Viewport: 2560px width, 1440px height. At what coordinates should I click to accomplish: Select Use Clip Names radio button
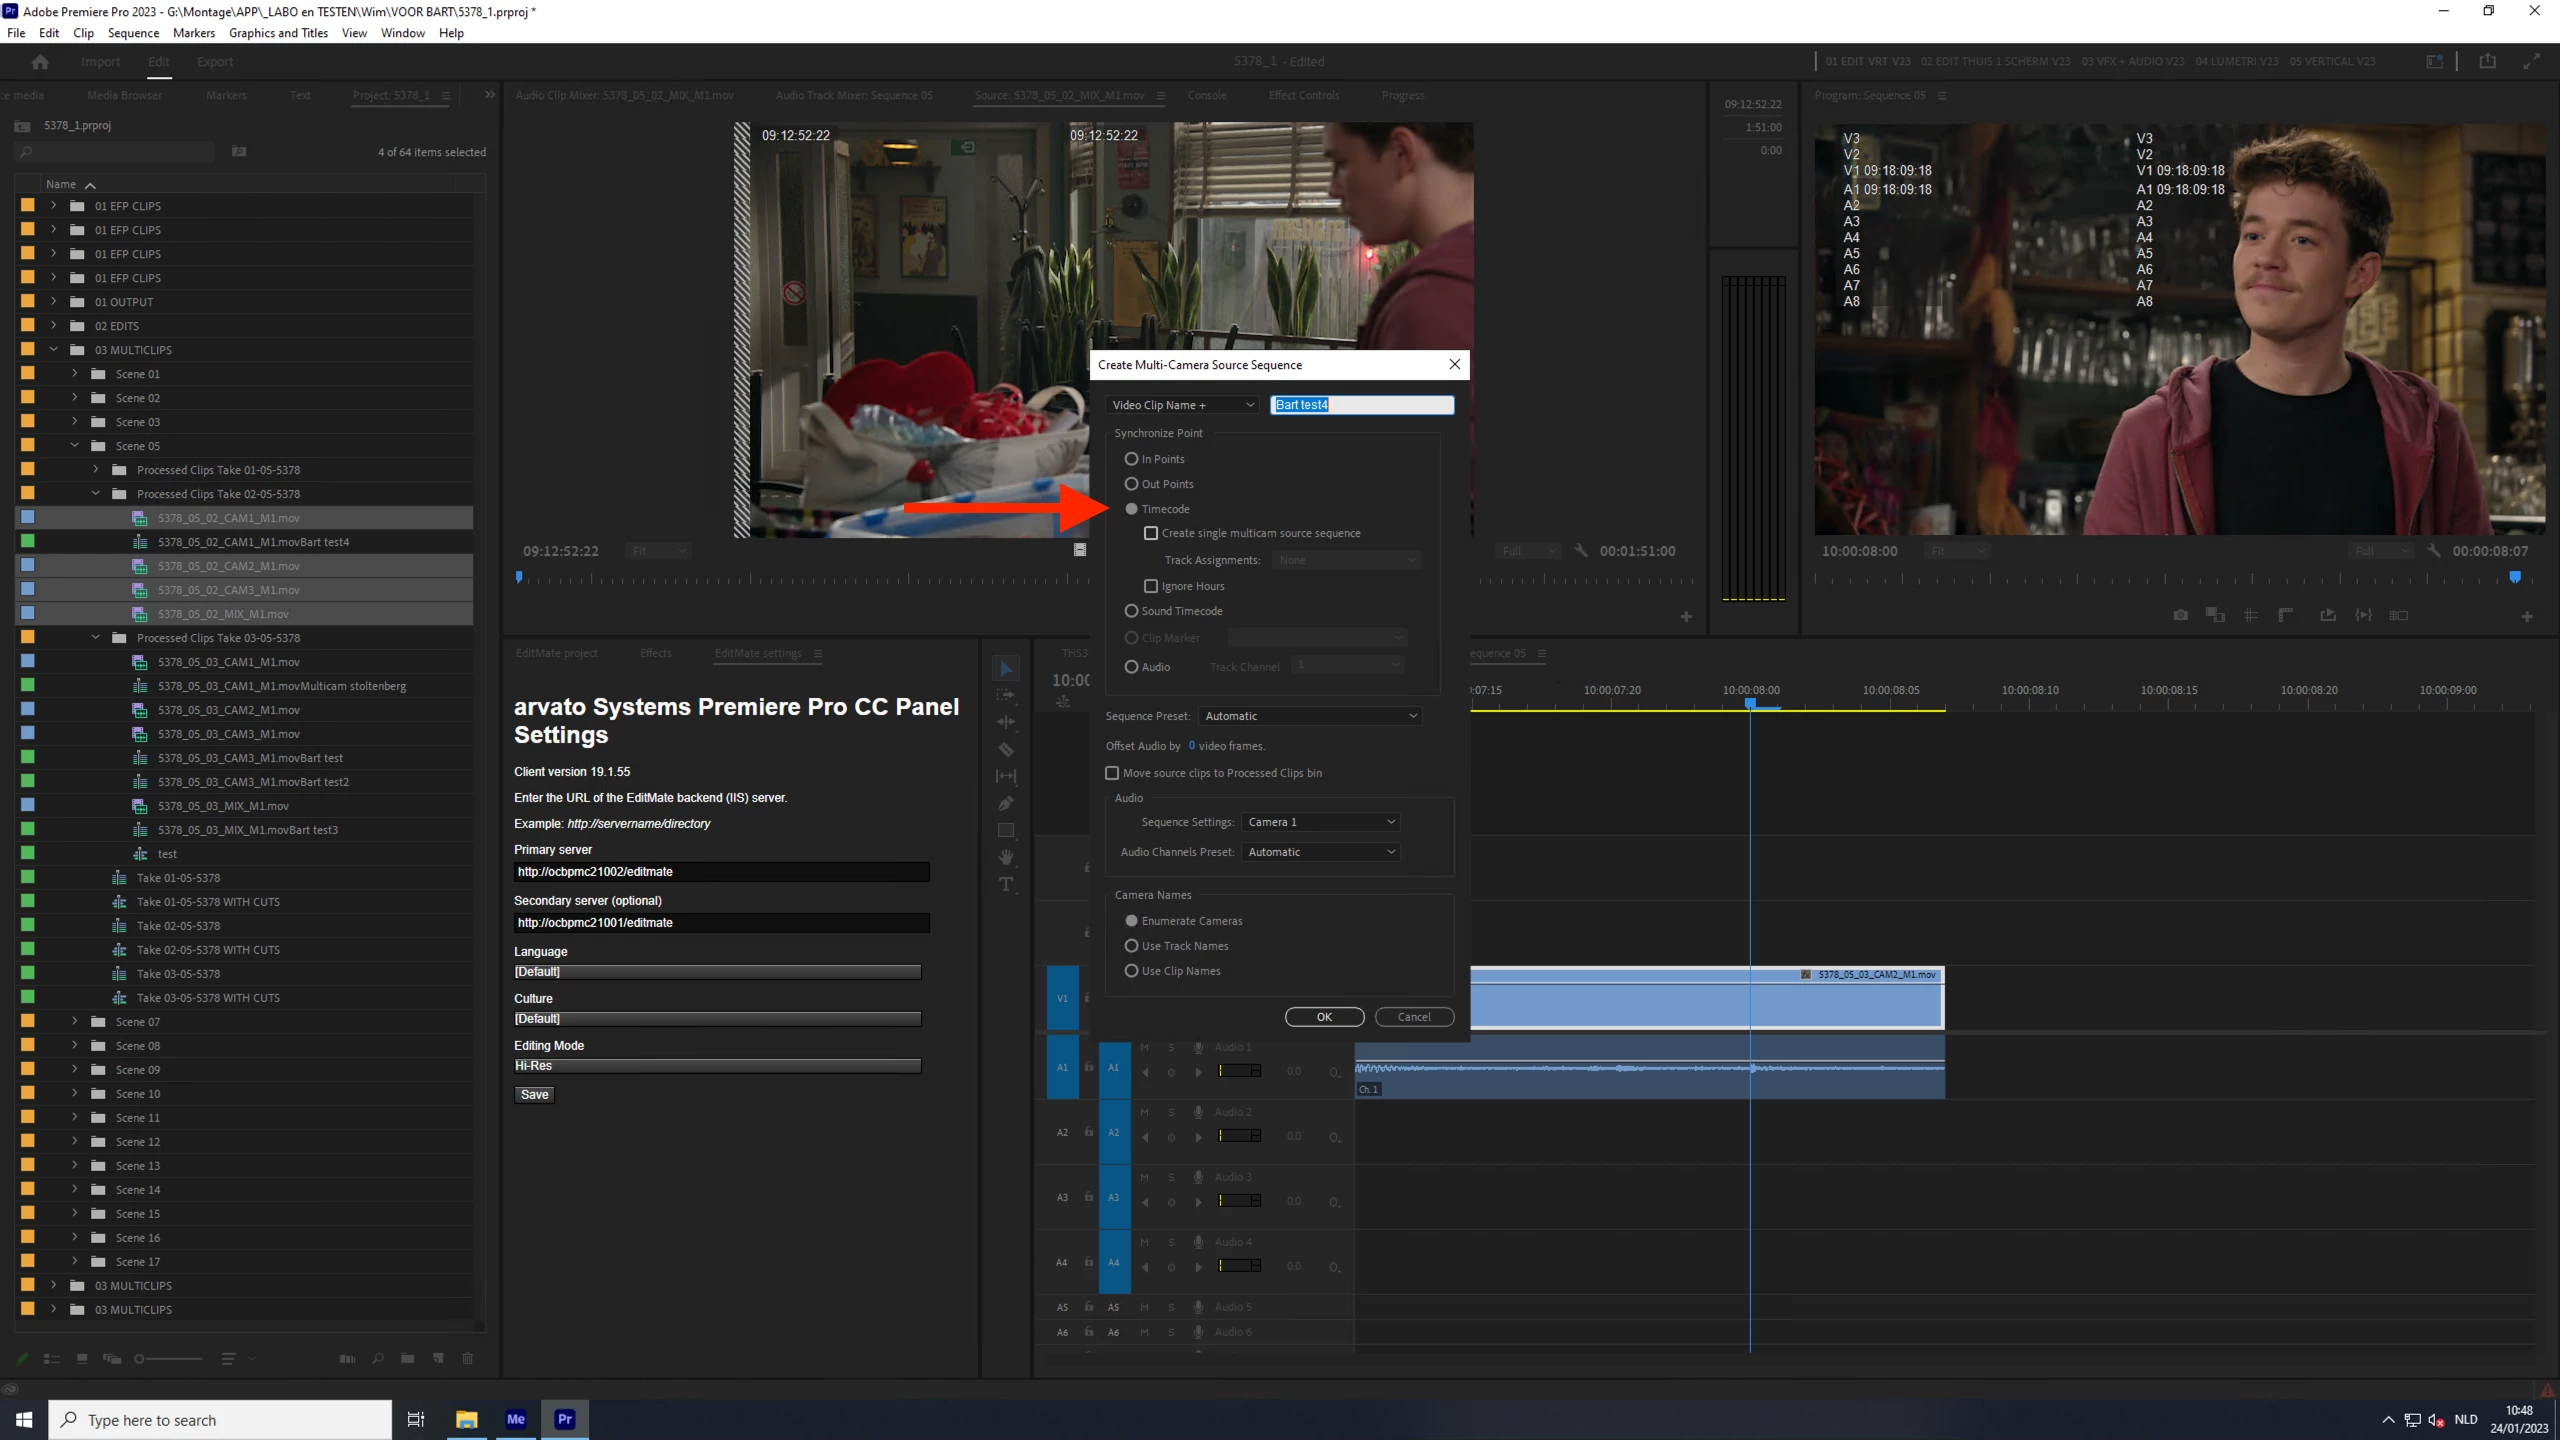1131,971
